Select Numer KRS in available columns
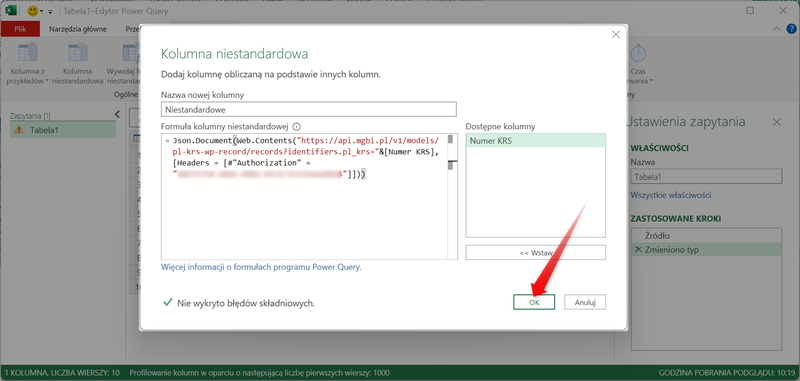Image resolution: width=800 pixels, height=381 pixels. 535,141
